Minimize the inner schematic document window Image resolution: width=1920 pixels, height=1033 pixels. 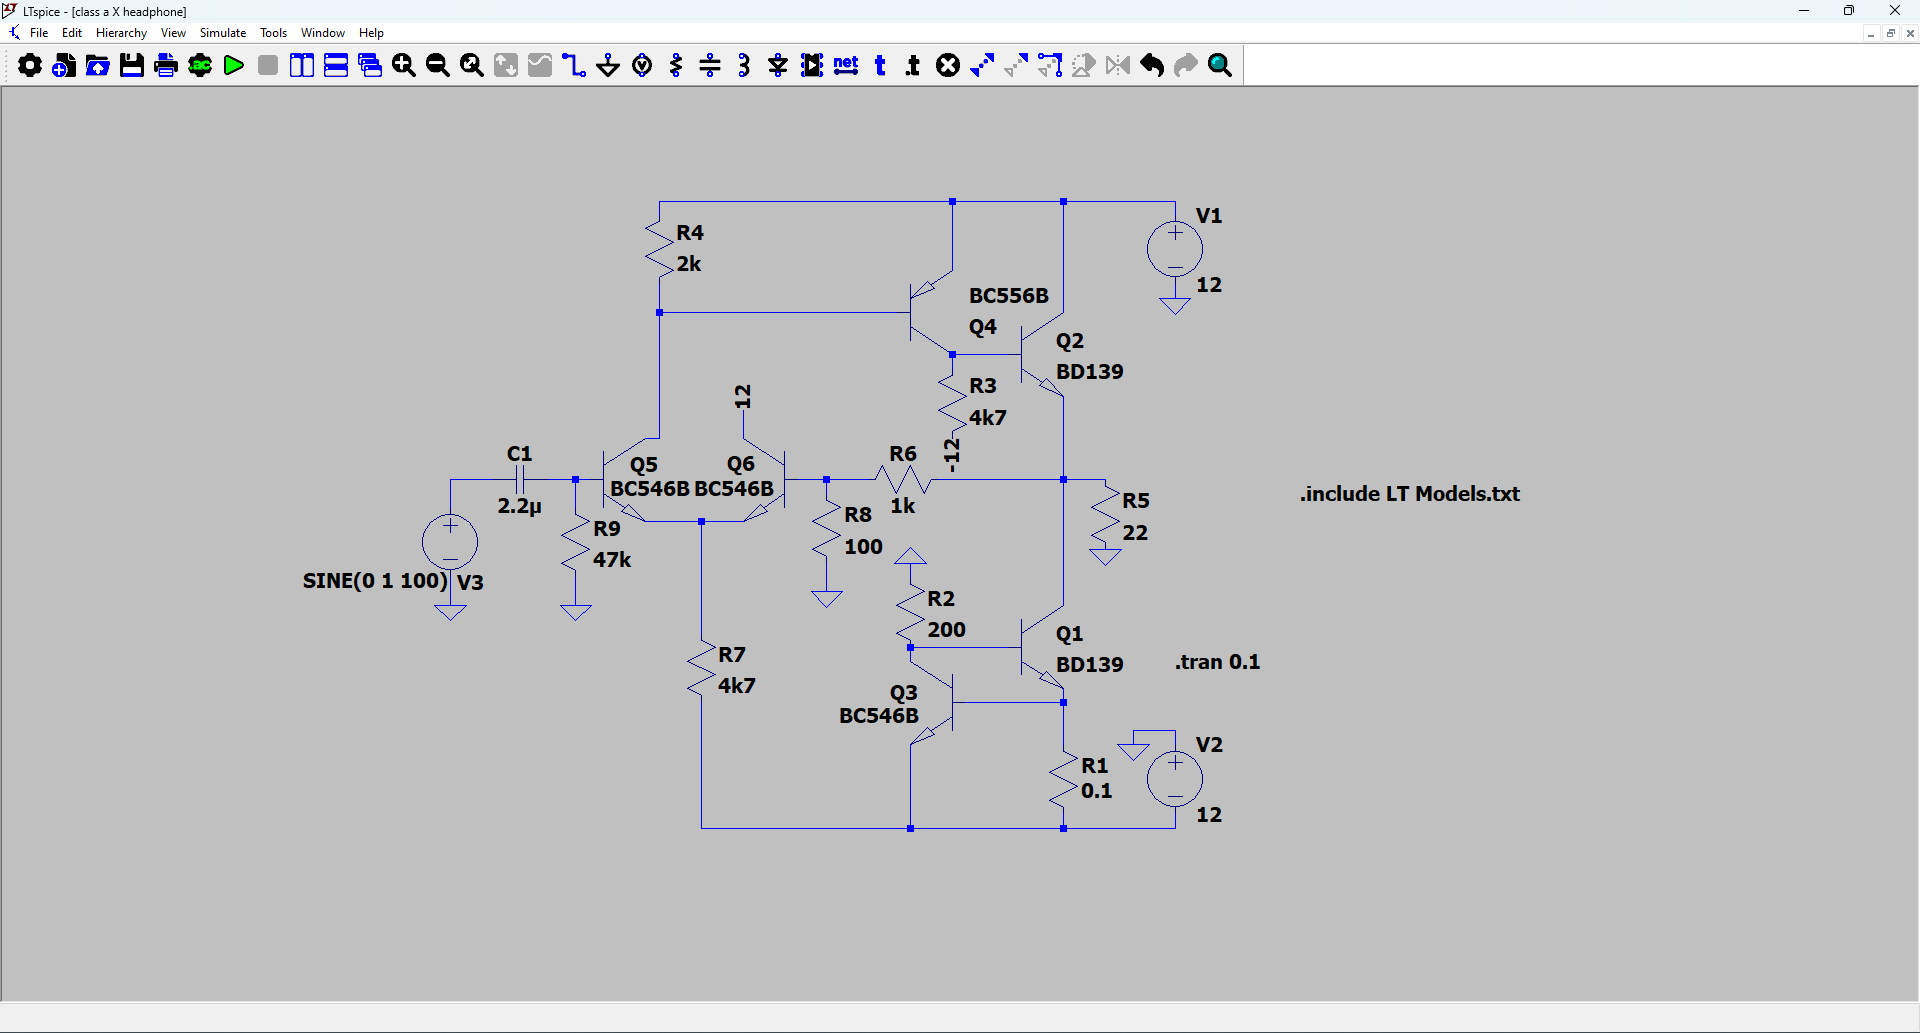point(1870,33)
